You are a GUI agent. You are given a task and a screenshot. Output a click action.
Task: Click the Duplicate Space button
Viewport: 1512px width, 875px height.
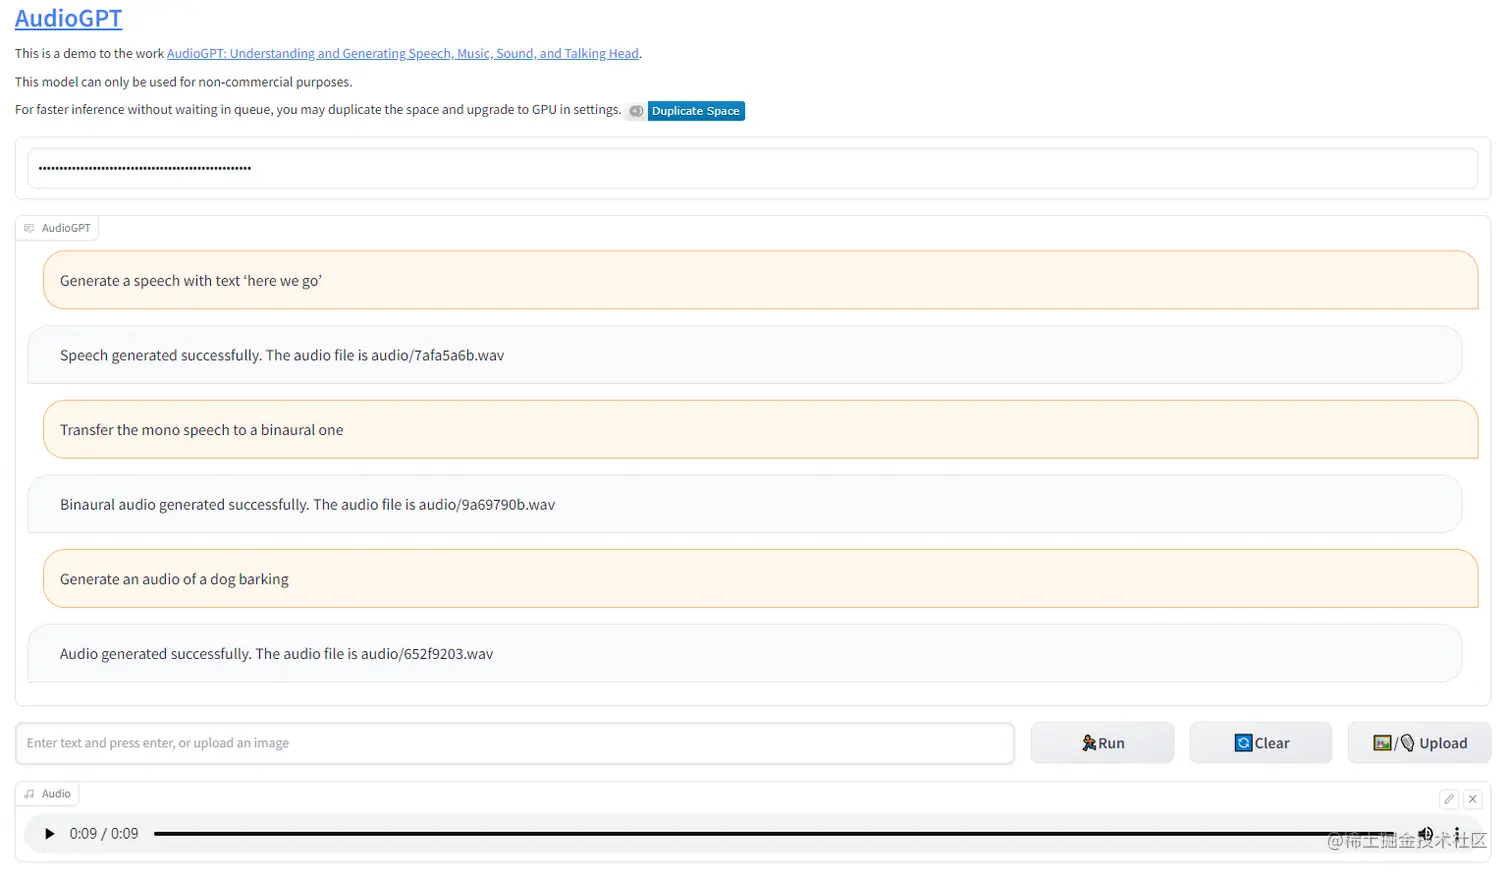pos(696,111)
